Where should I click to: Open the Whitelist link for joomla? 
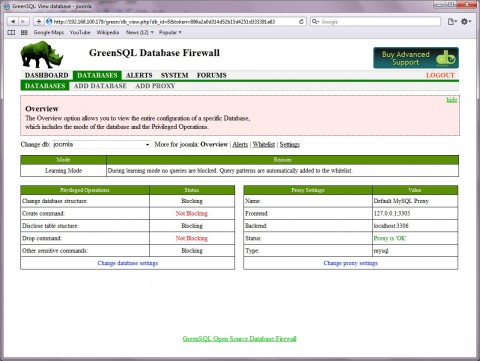[x=264, y=144]
